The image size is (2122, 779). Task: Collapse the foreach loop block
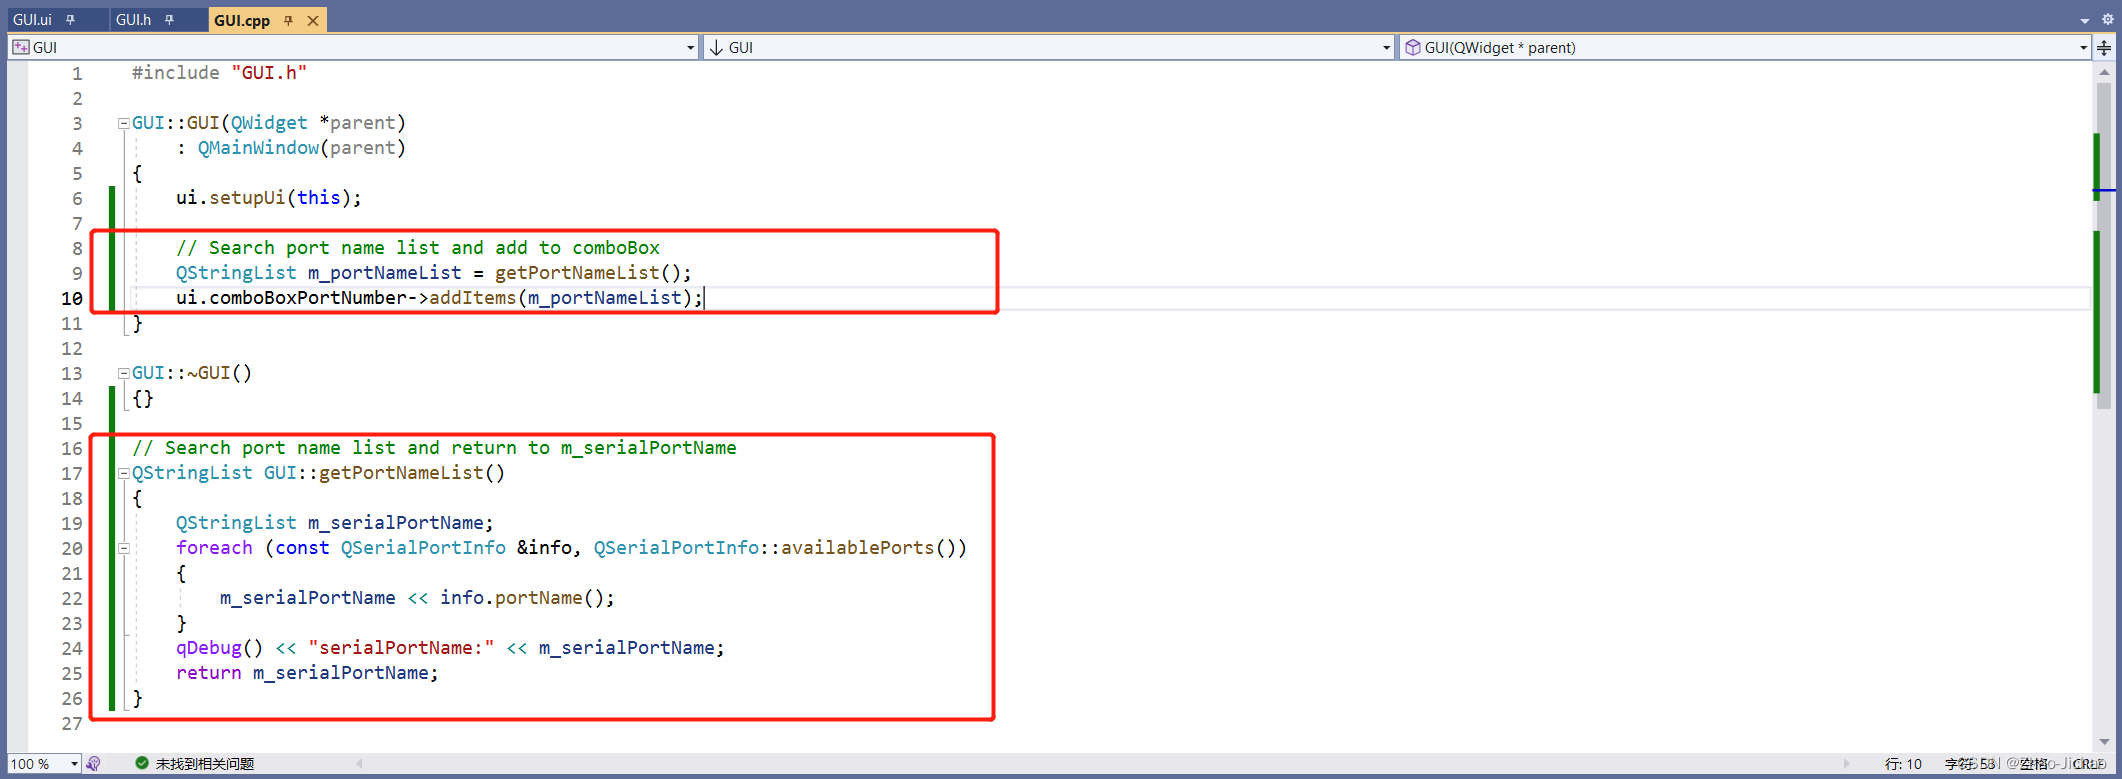coord(124,548)
